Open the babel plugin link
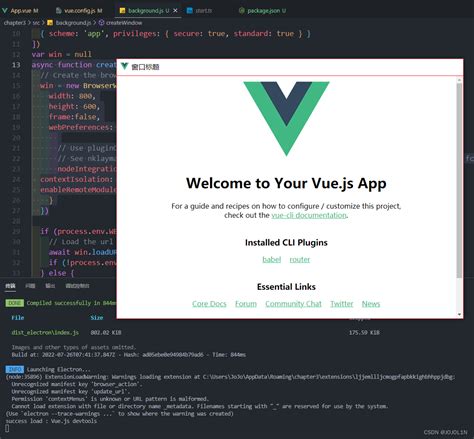The height and width of the screenshot is (439, 474). click(272, 259)
